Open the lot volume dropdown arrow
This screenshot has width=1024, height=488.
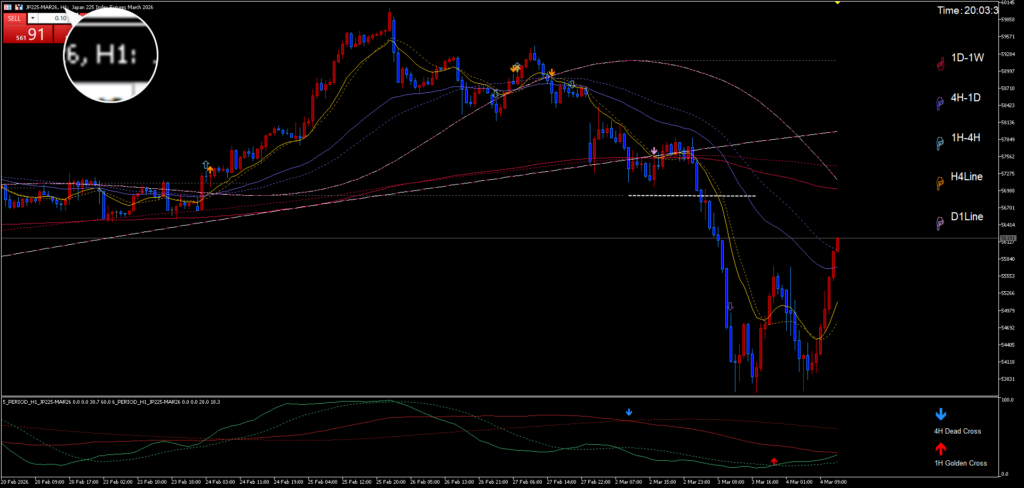[x=34, y=18]
